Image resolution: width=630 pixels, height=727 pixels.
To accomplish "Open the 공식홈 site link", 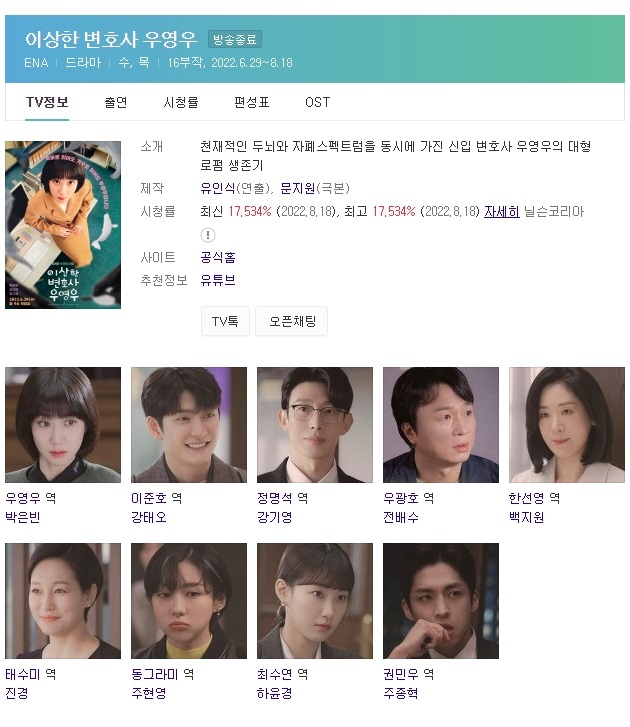I will point(218,257).
